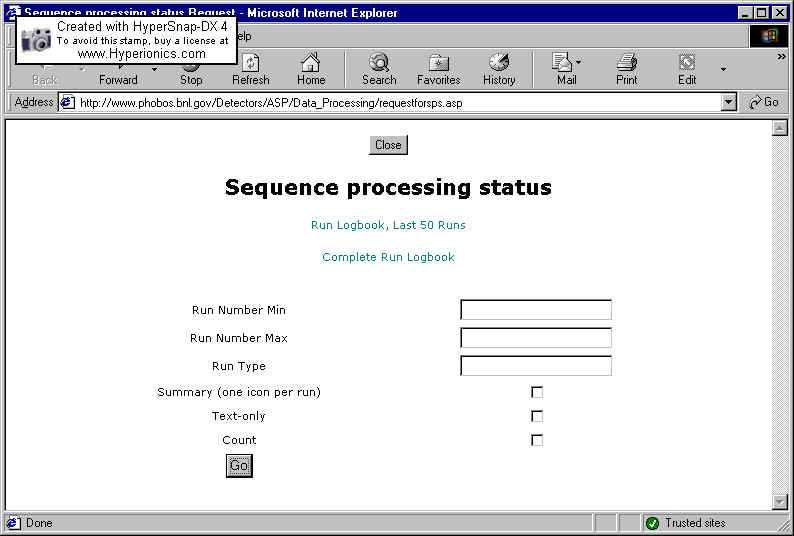
Task: Open the dropdown arrow right of Edit
Action: 723,69
